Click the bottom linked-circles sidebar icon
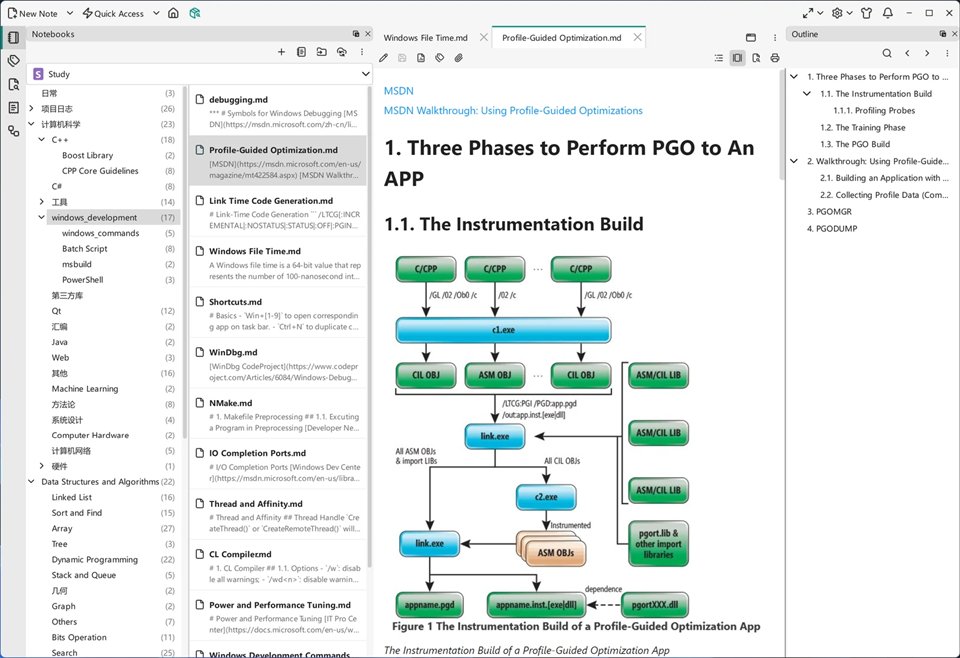Screen dimensions: 960x658 (13, 131)
